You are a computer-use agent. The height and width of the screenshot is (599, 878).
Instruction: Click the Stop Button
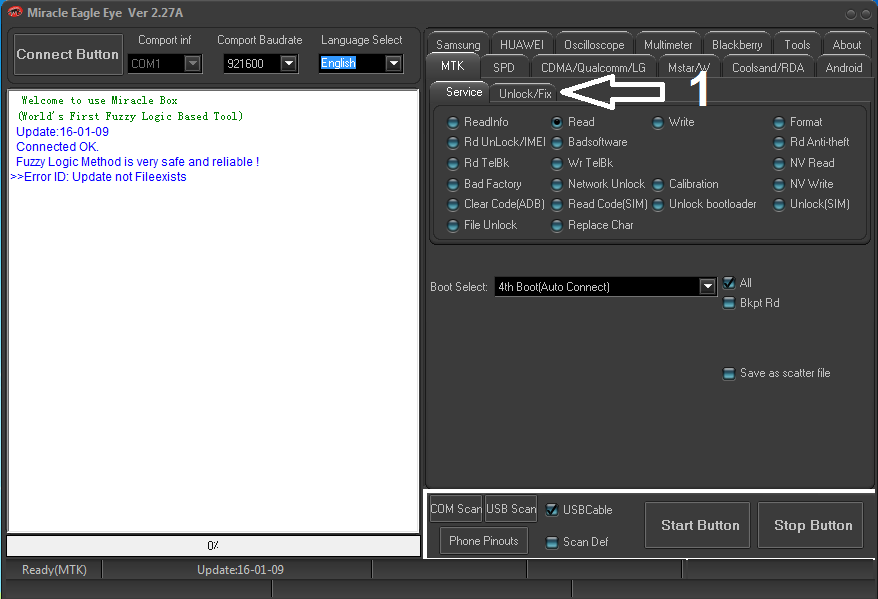point(810,525)
